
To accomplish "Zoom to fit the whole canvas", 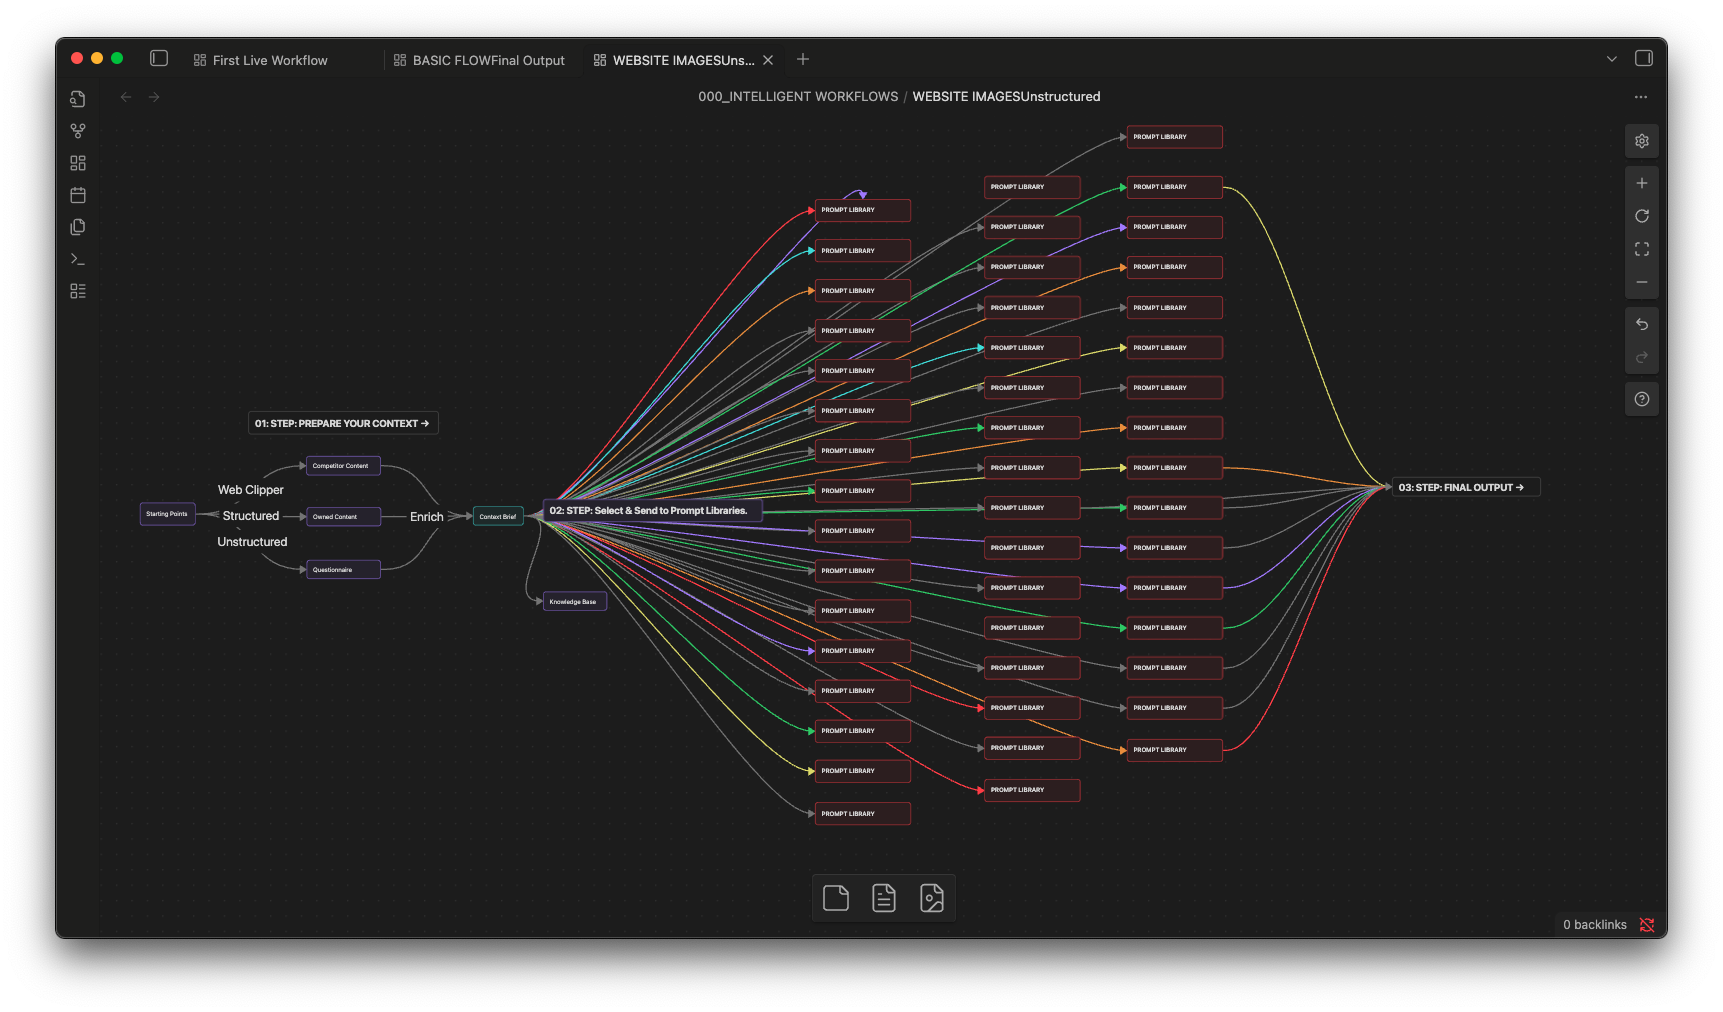I will [1641, 249].
